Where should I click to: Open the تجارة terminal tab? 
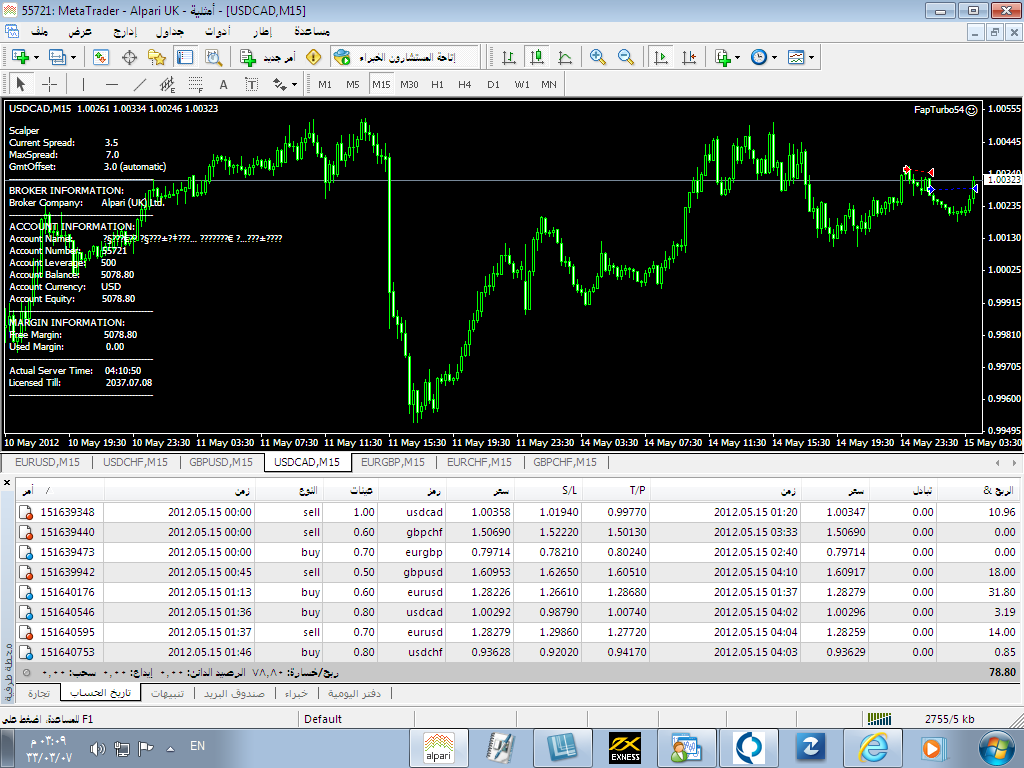pyautogui.click(x=39, y=693)
